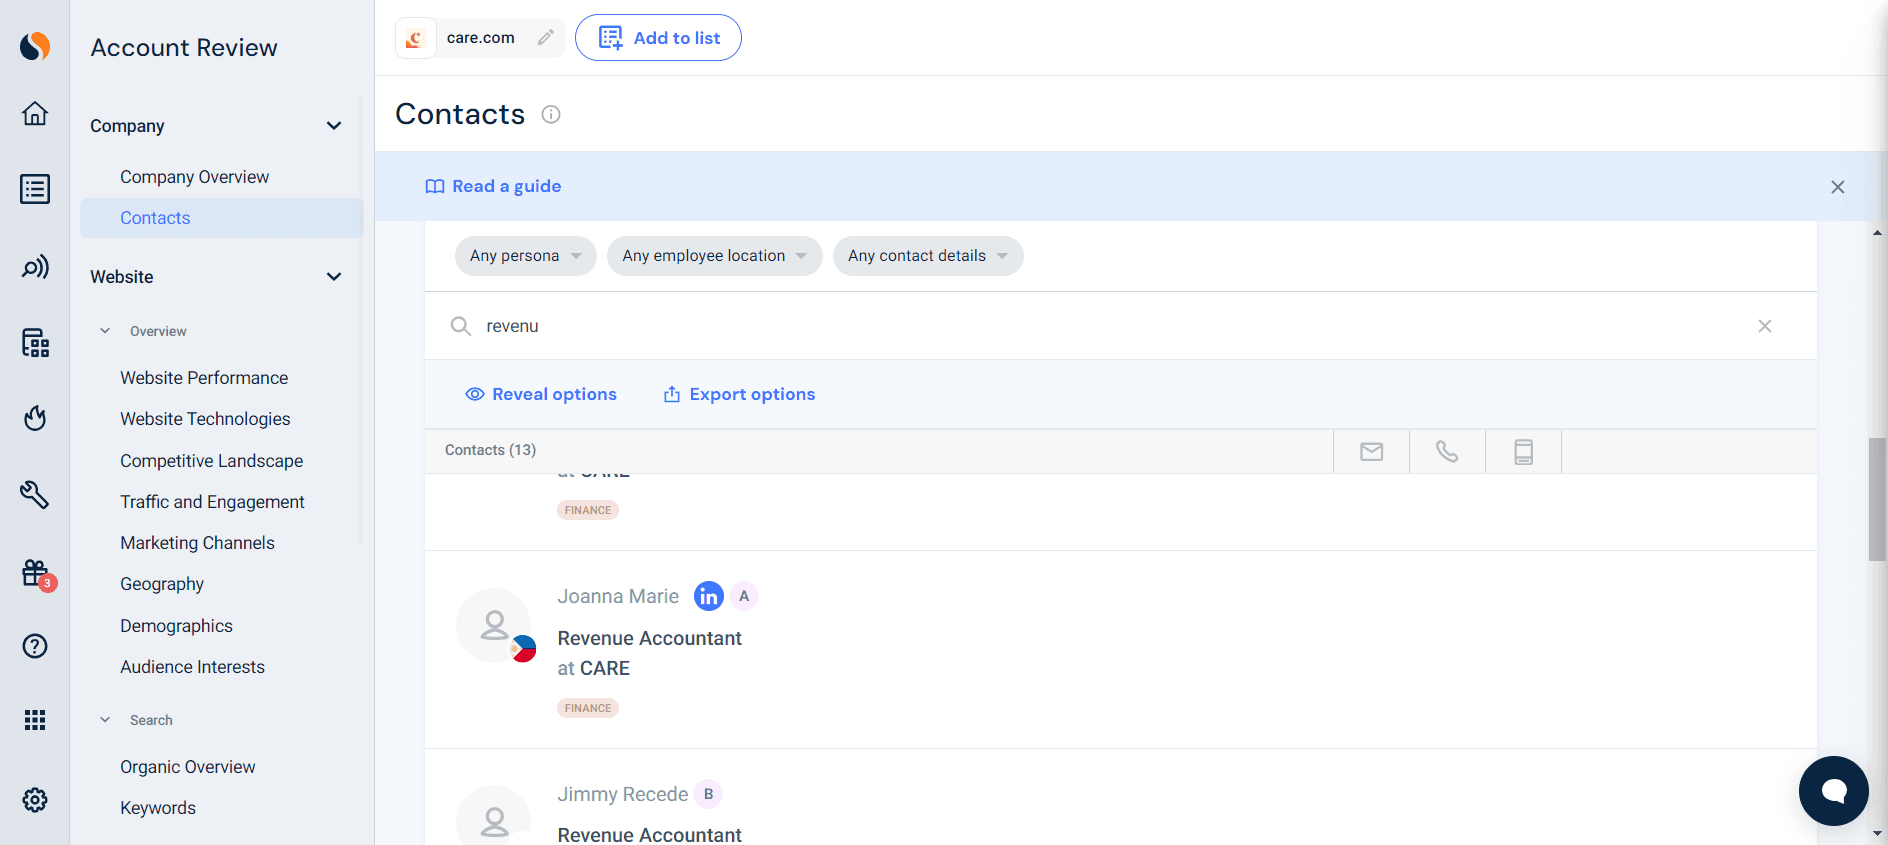Open Reveal options
Image resolution: width=1888 pixels, height=845 pixels.
tap(541, 394)
